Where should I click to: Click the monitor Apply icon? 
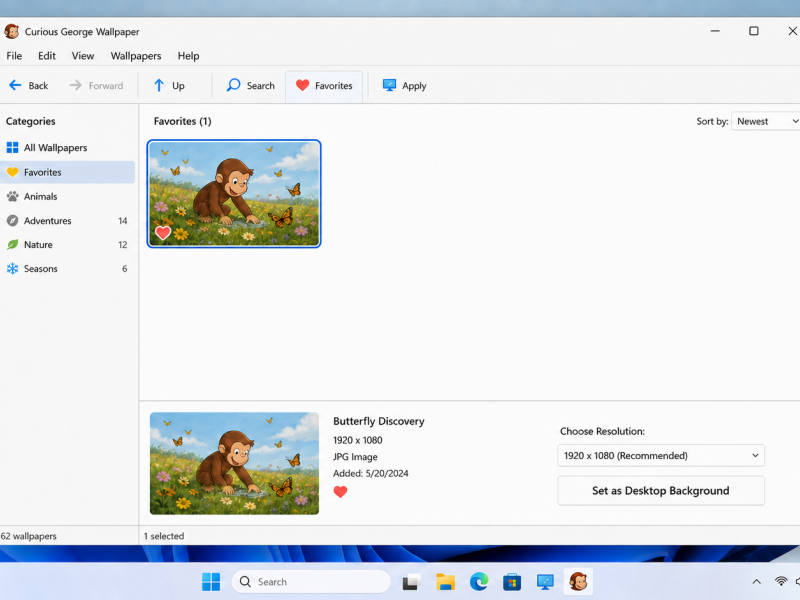click(x=389, y=85)
